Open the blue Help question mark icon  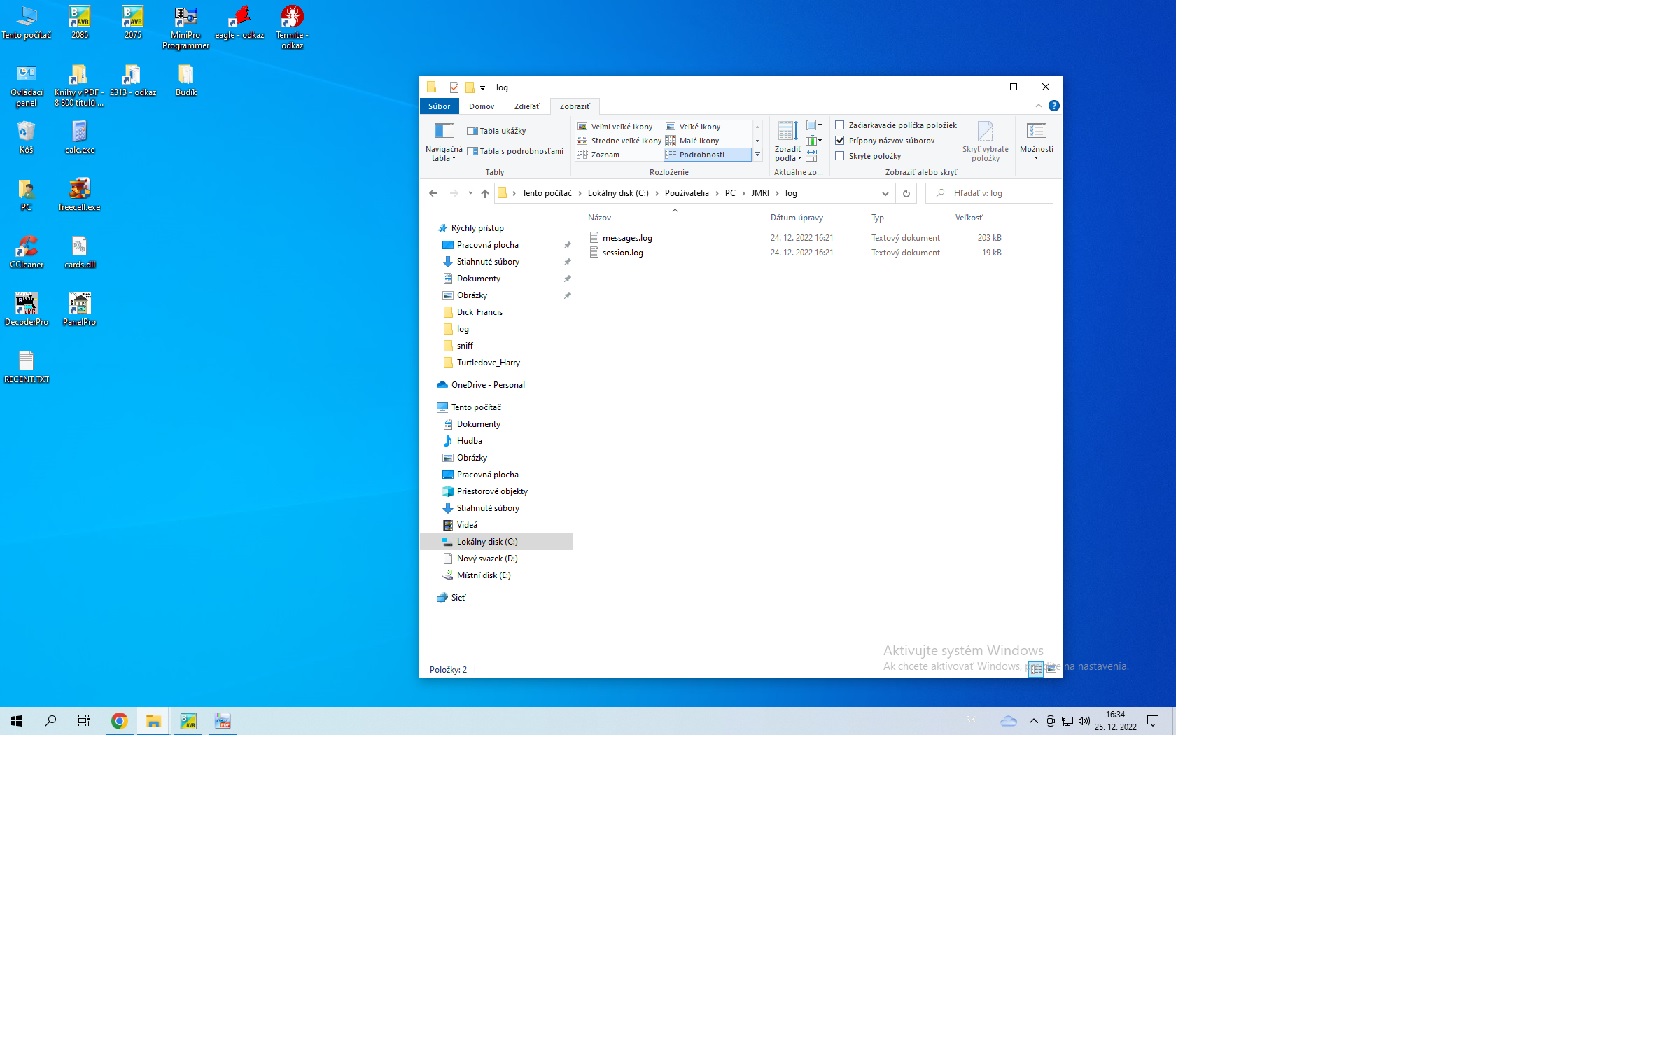pyautogui.click(x=1054, y=106)
